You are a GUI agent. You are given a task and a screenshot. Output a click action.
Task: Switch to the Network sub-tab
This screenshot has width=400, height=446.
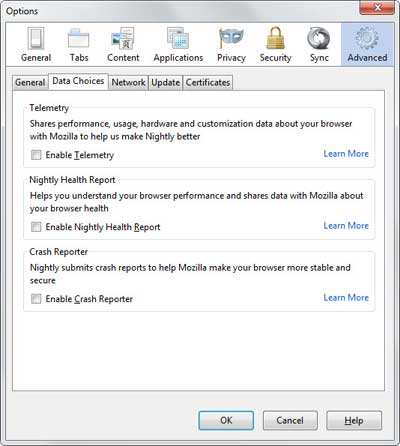128,82
